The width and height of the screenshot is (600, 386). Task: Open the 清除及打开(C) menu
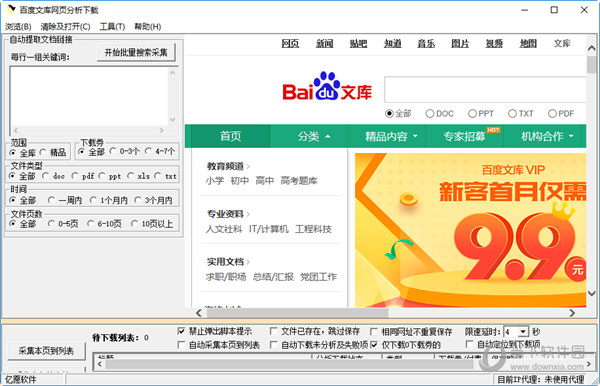pyautogui.click(x=65, y=26)
